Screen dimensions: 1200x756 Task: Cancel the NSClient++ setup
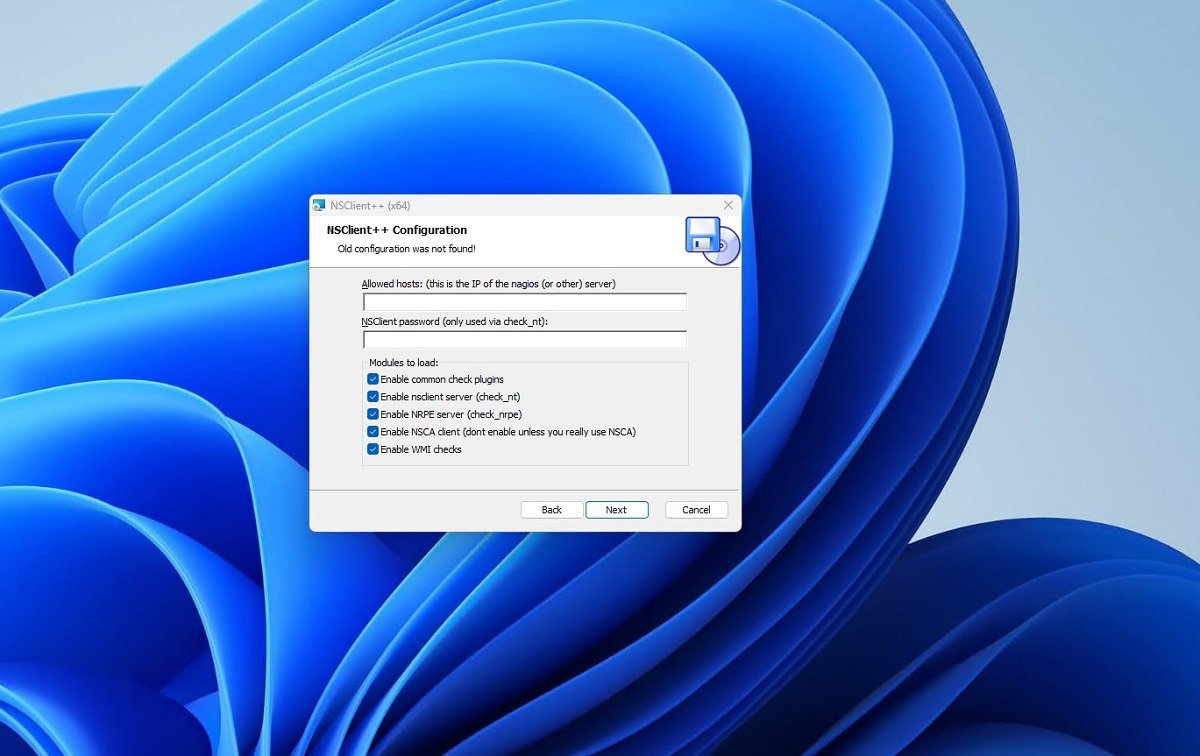click(x=696, y=510)
